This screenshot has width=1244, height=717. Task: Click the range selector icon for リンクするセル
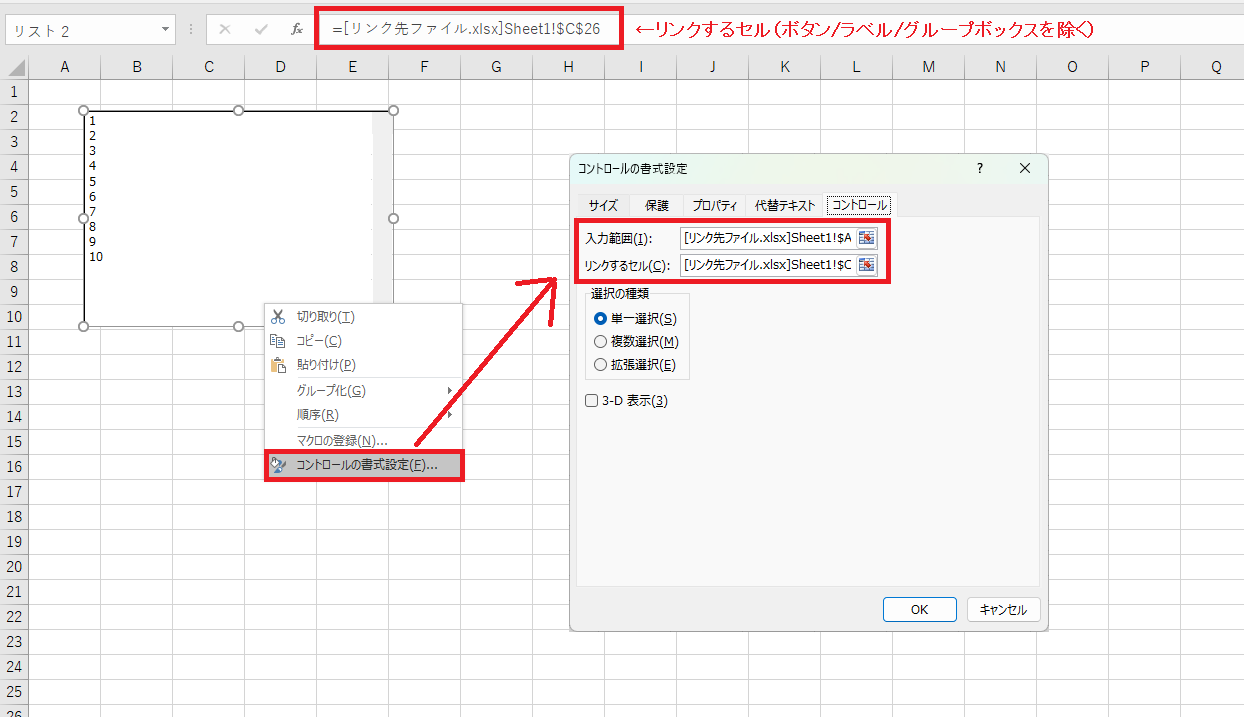868,266
